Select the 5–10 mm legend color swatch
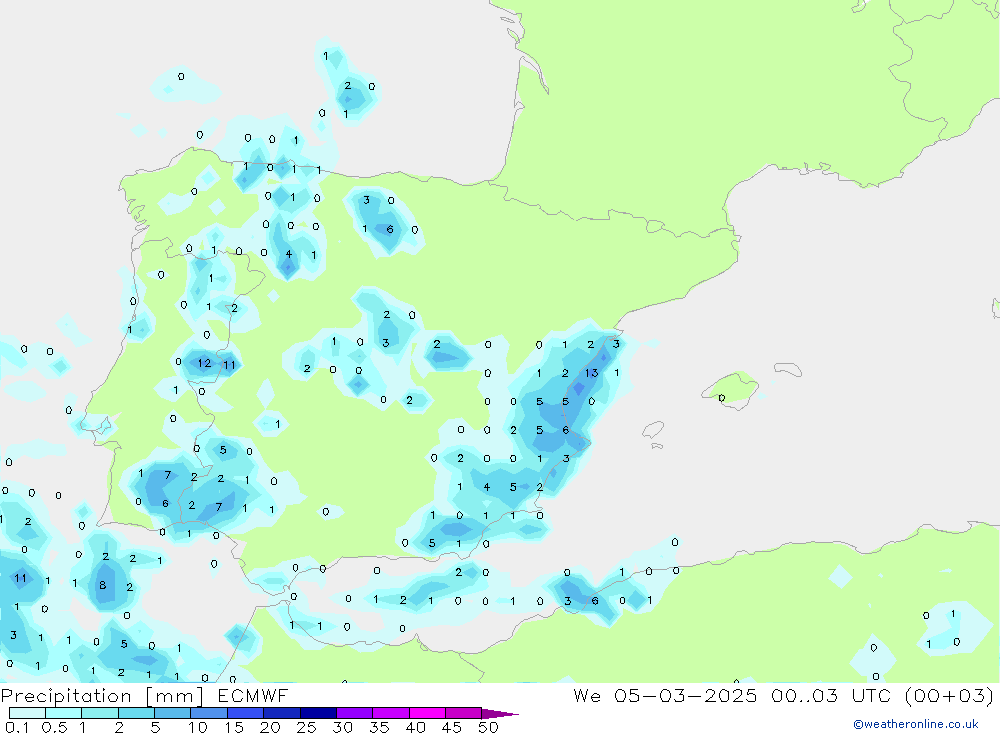This screenshot has height=733, width=1000. click(173, 713)
